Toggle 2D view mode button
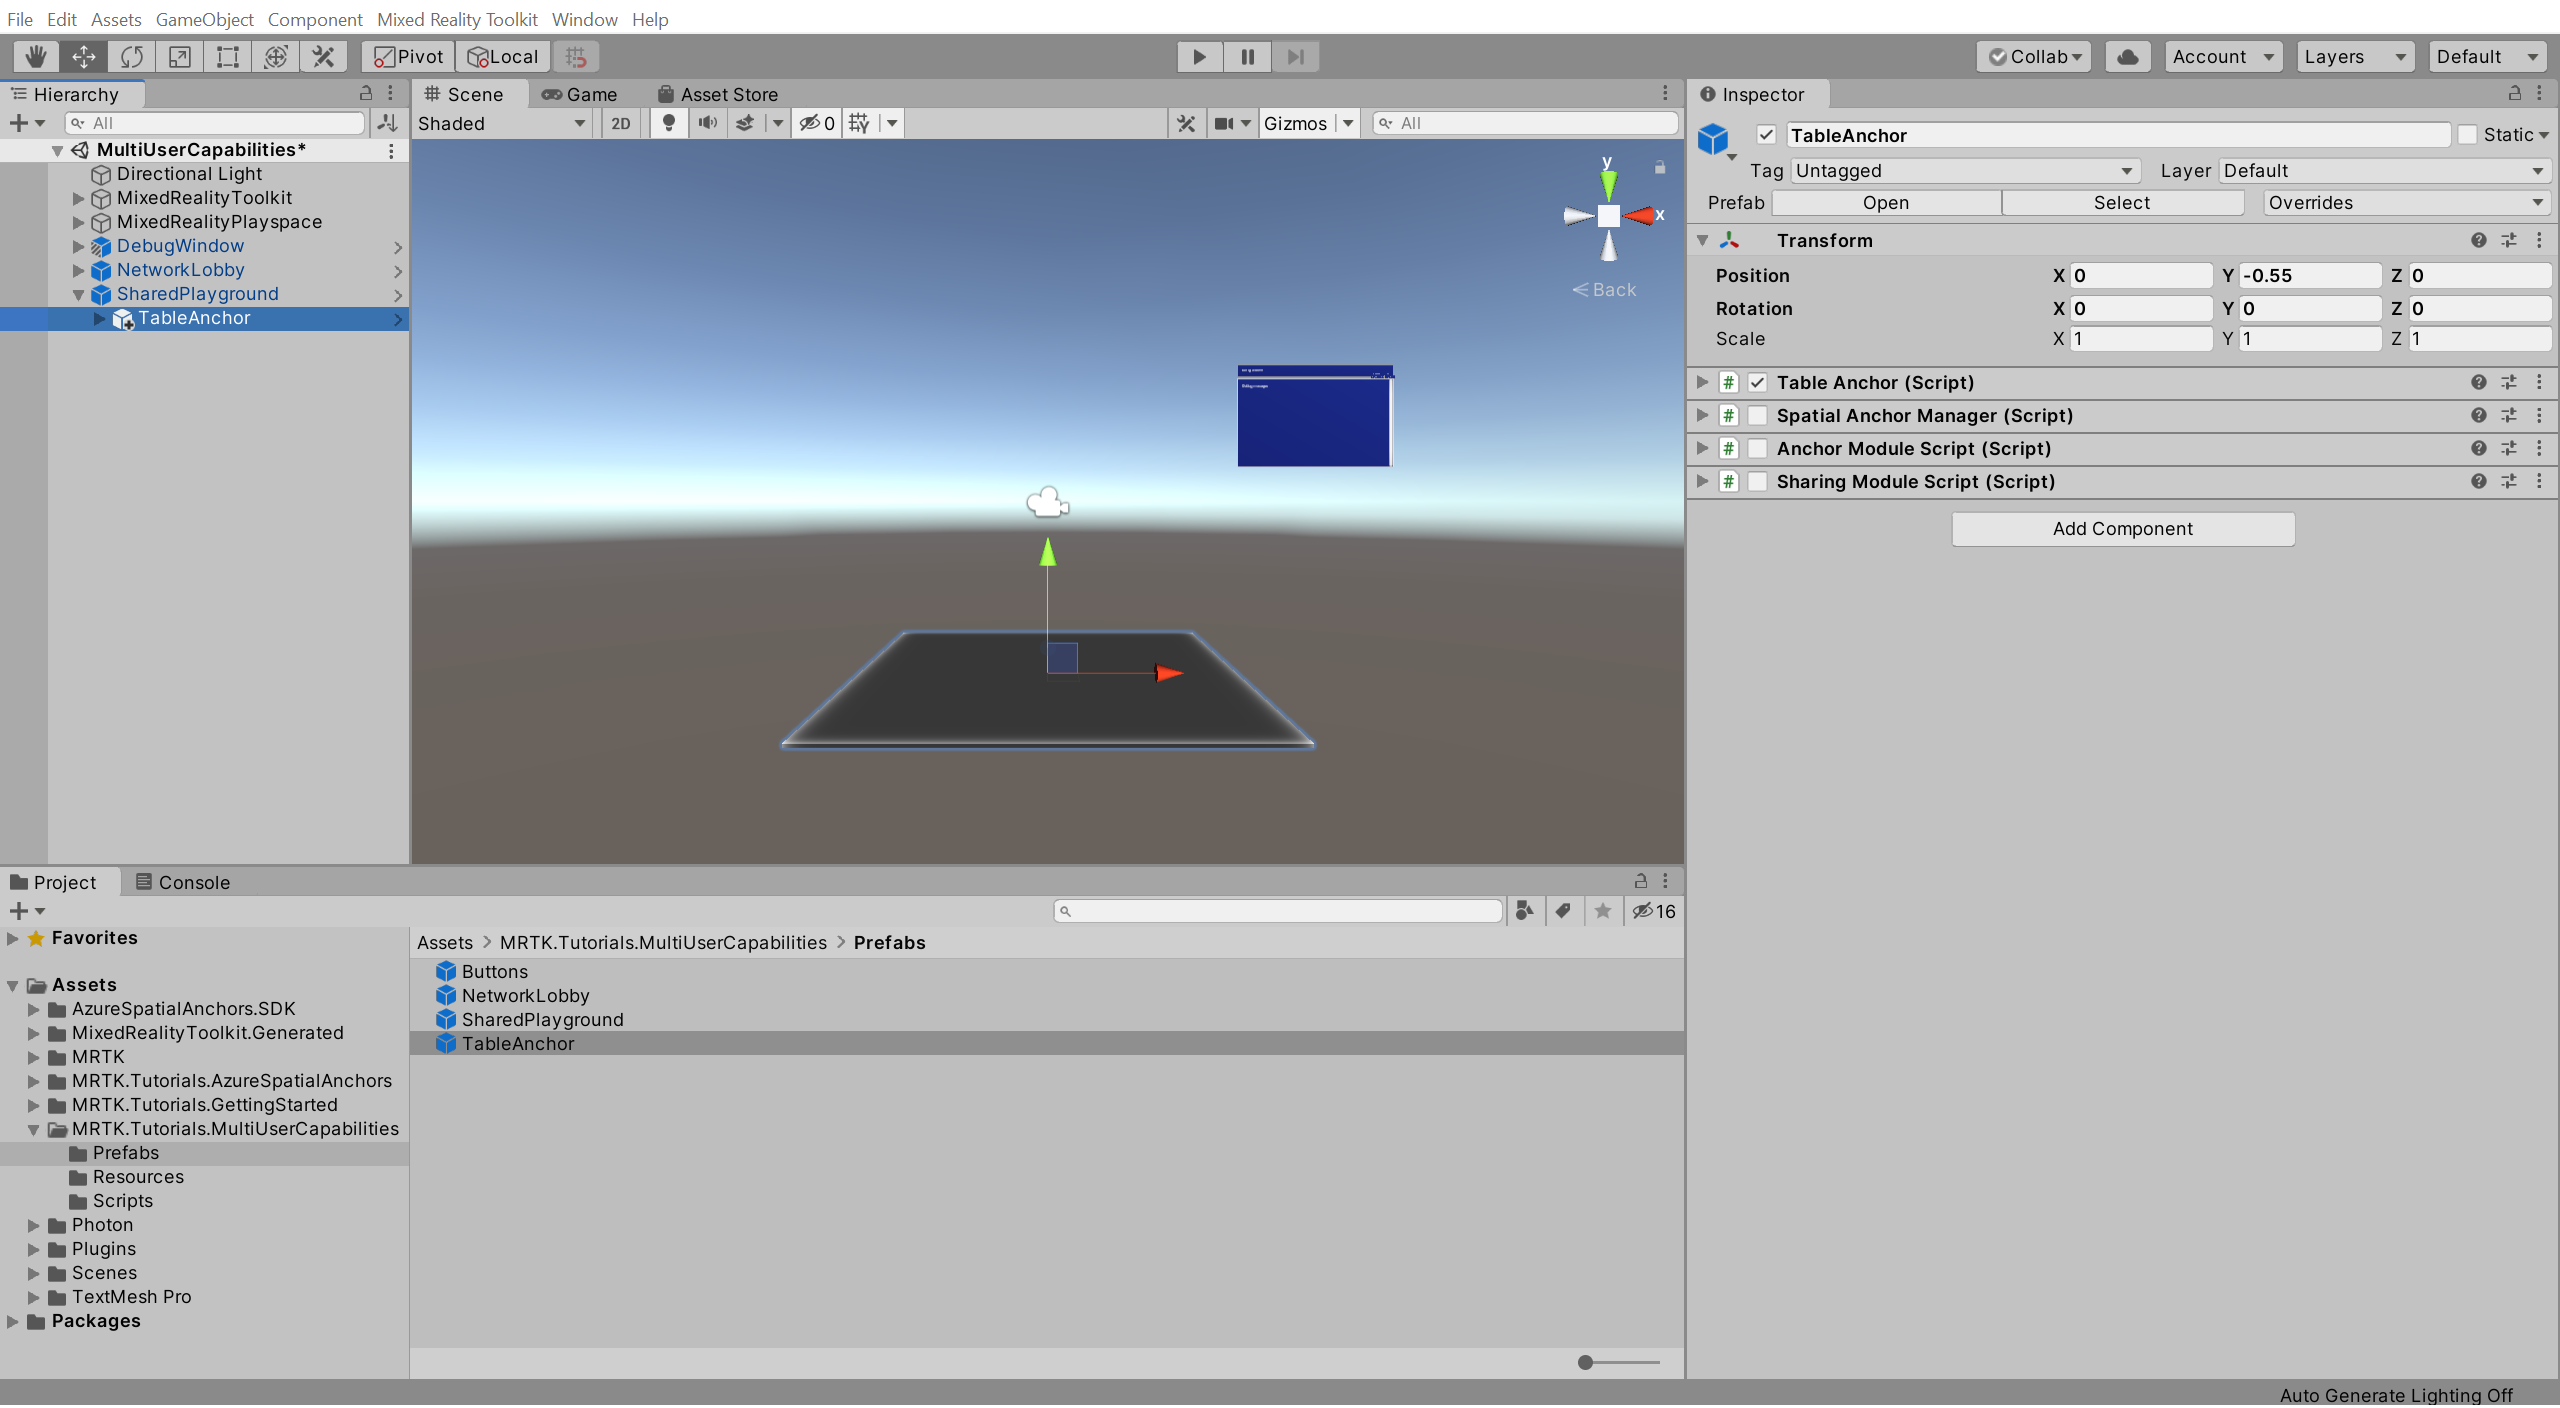 [x=619, y=121]
